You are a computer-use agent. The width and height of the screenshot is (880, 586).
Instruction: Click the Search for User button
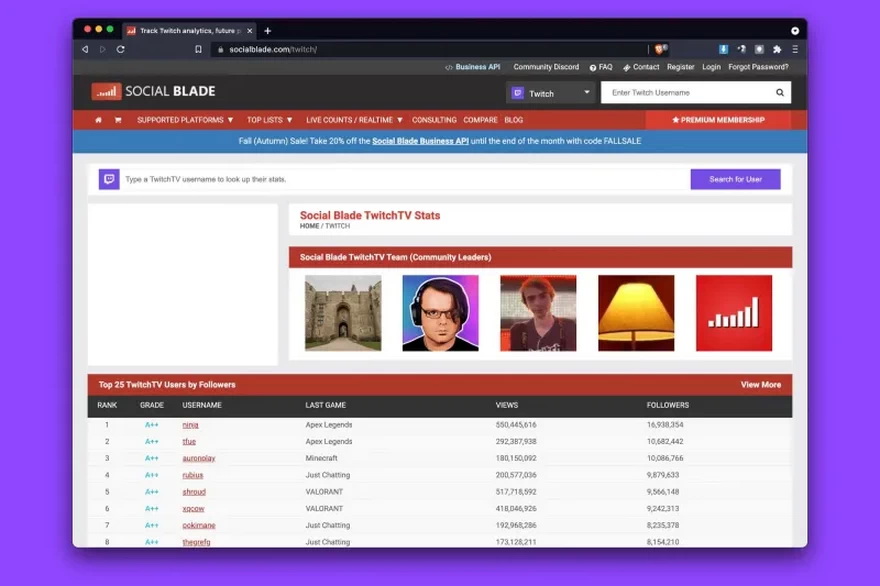[735, 179]
